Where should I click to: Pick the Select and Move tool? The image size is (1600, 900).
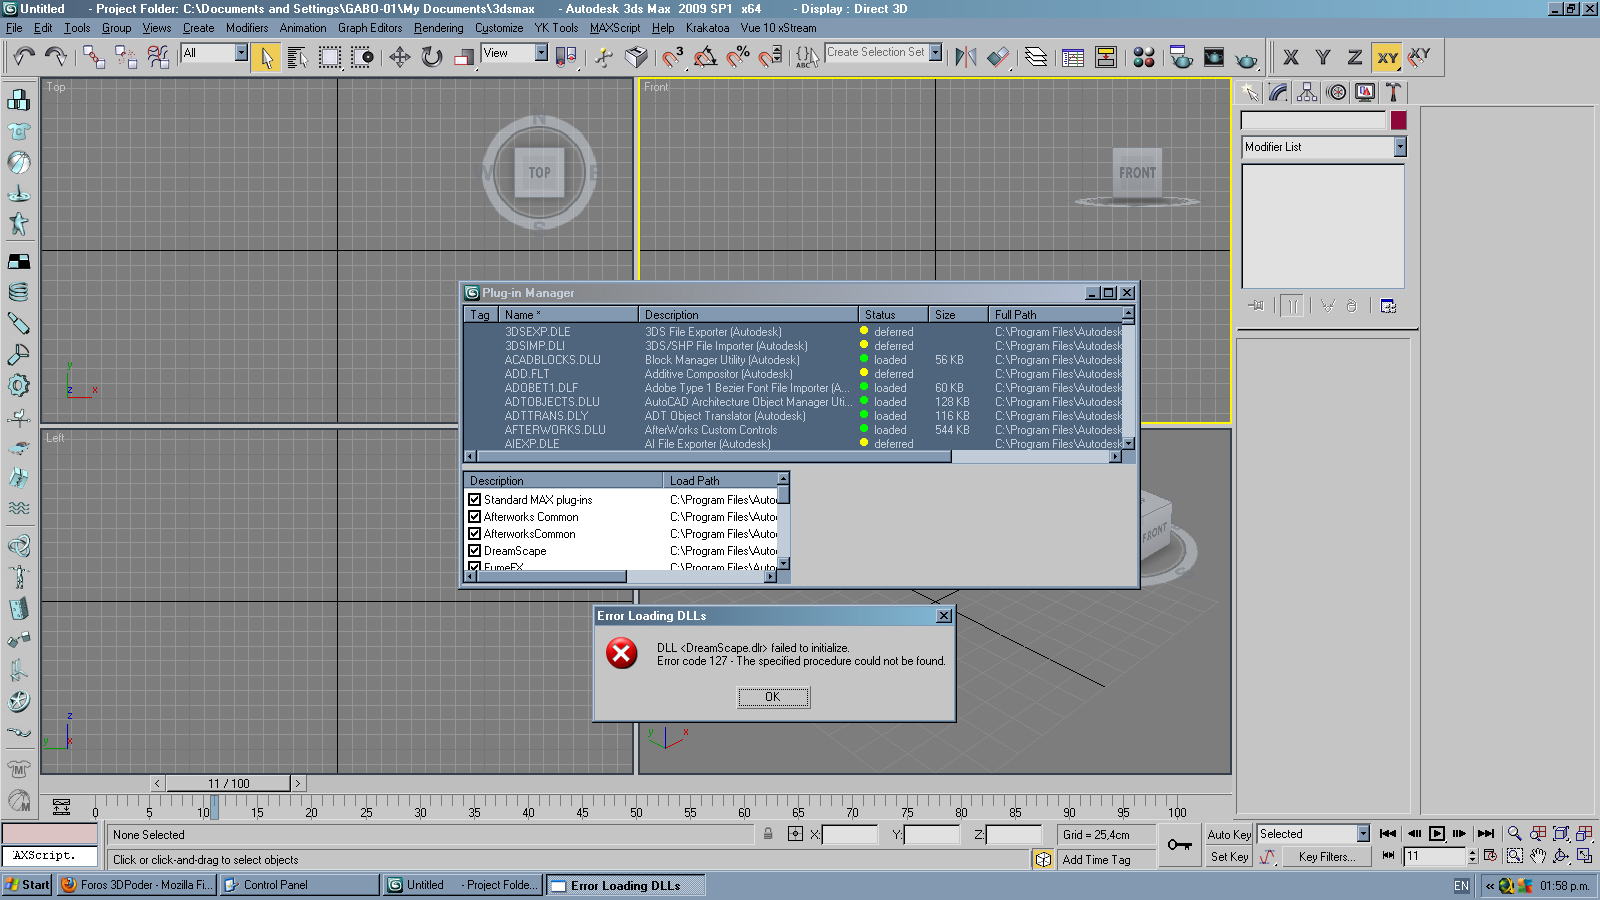[400, 57]
